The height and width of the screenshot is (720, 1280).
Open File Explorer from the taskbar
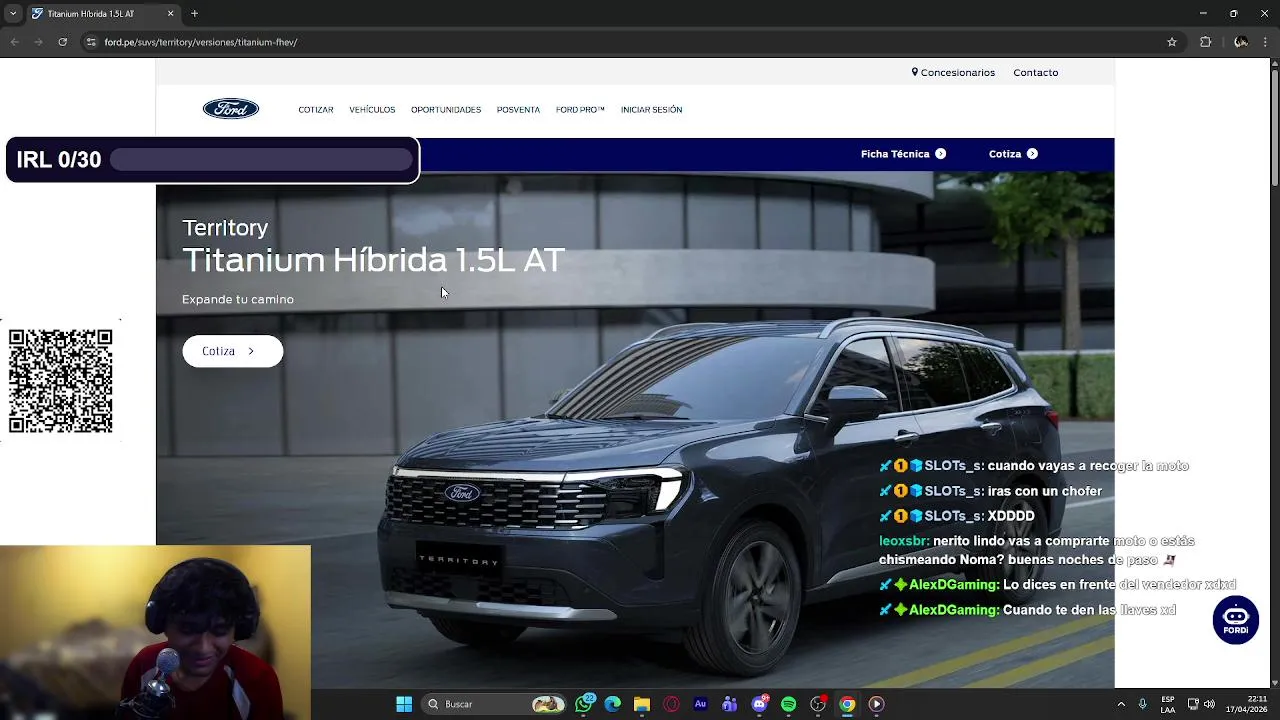[x=642, y=704]
